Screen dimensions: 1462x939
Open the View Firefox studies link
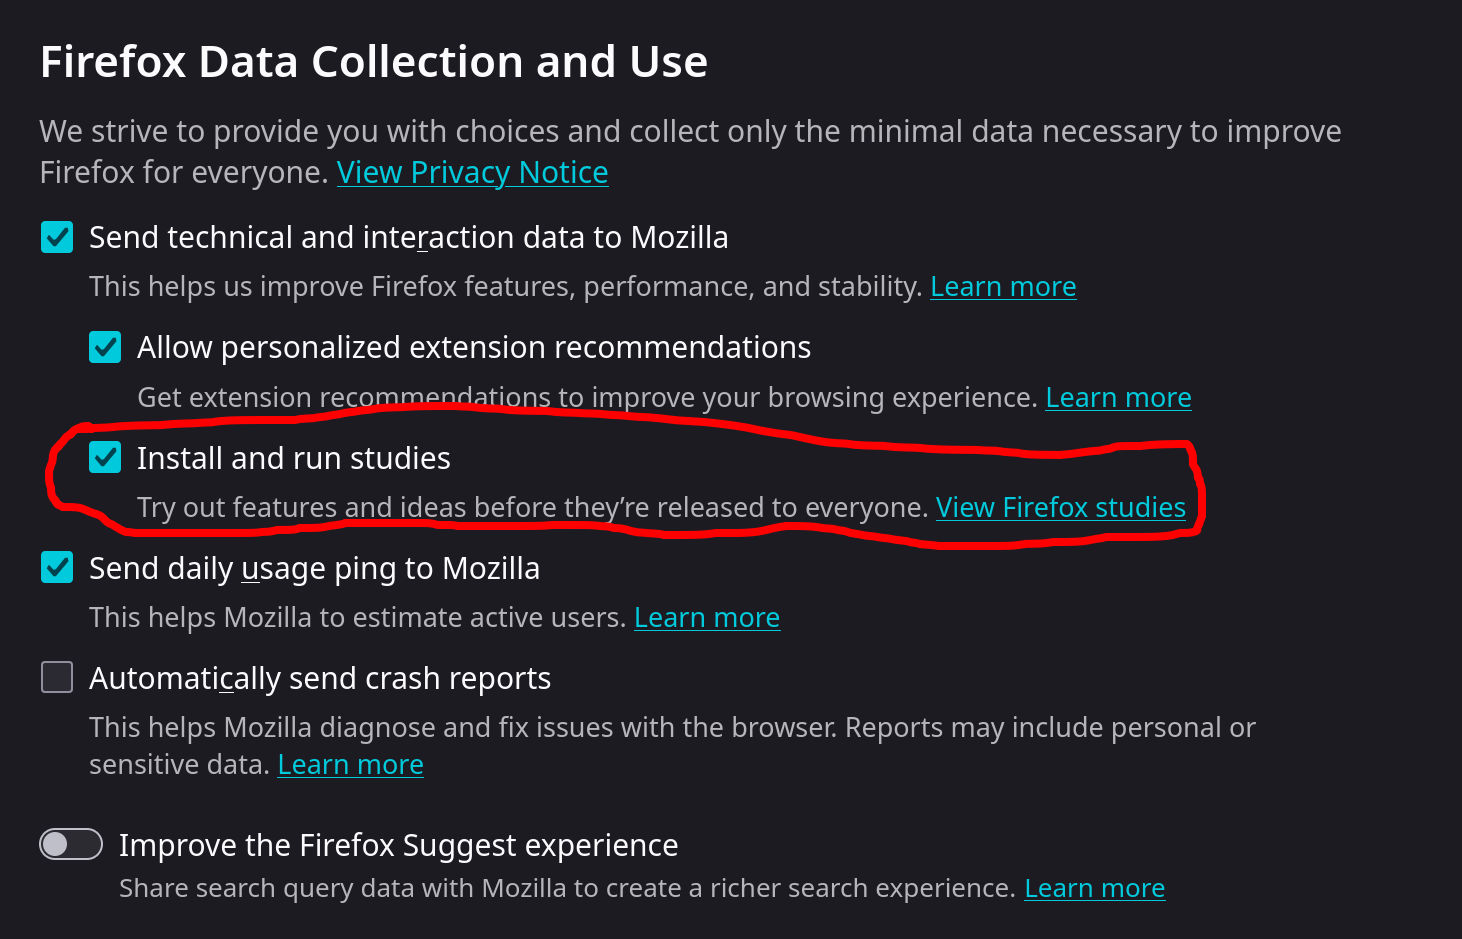[x=1060, y=507]
